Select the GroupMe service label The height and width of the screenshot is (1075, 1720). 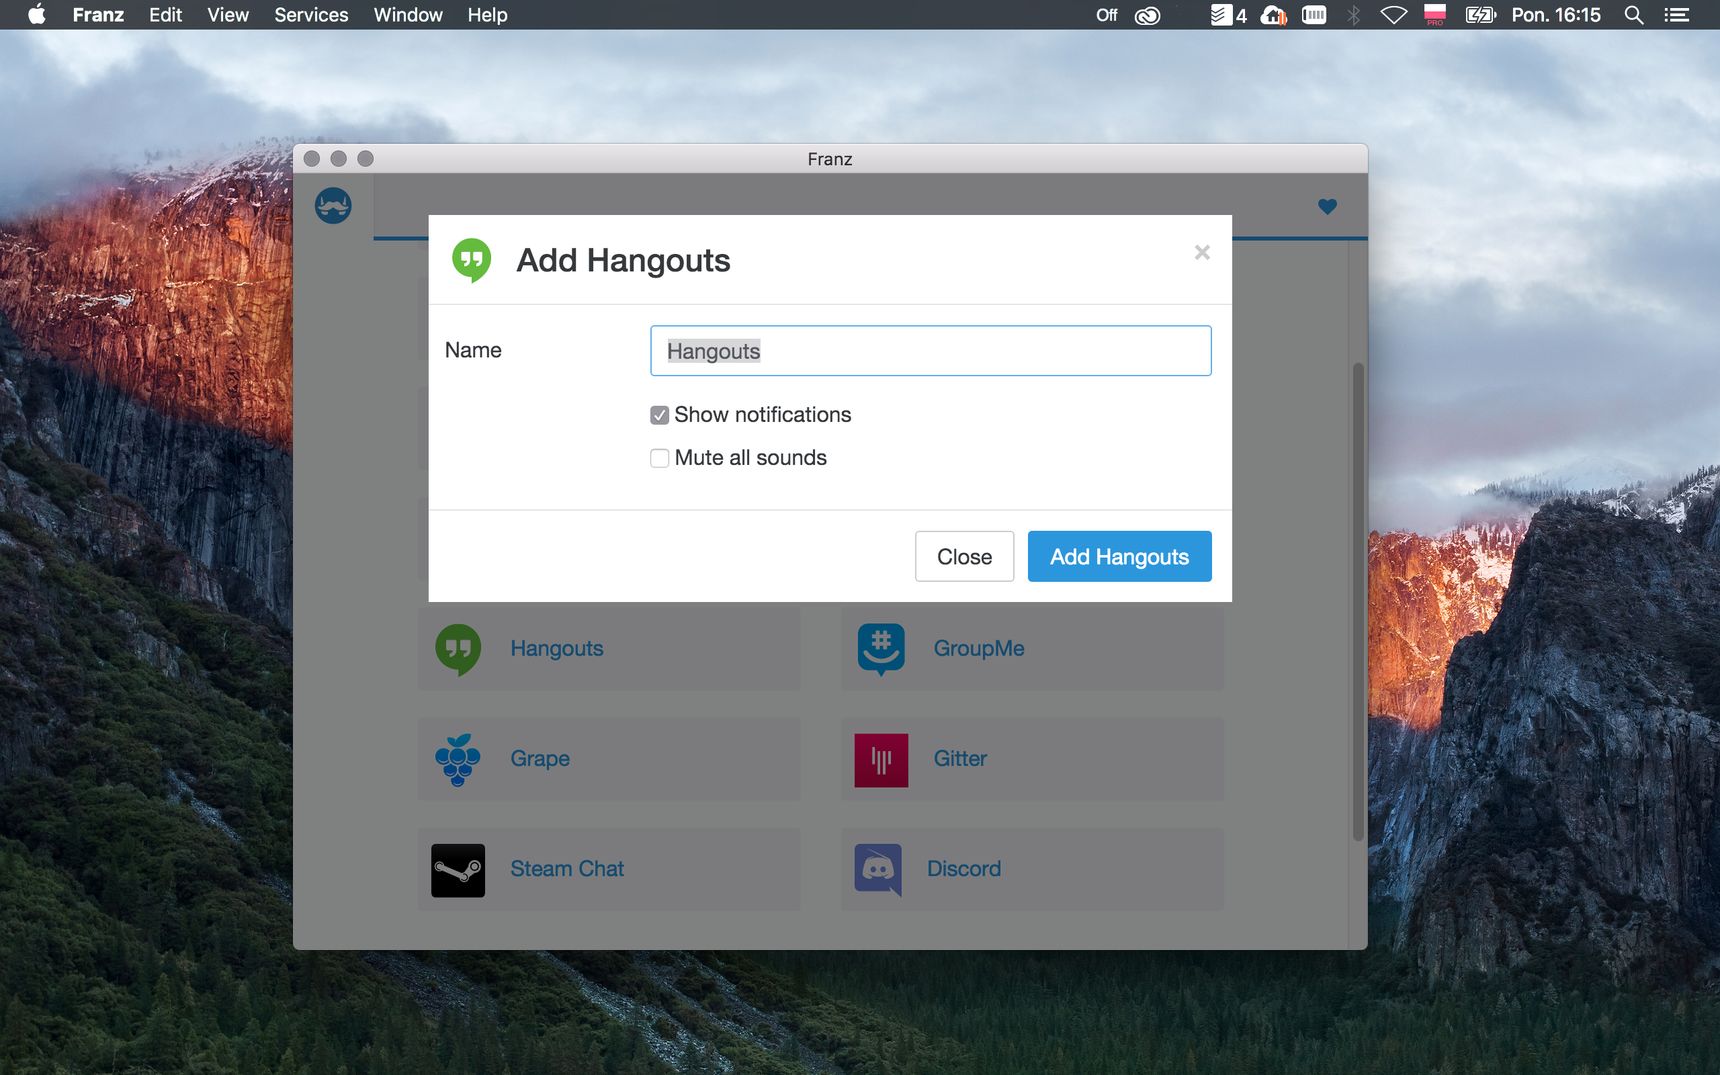[x=979, y=648]
